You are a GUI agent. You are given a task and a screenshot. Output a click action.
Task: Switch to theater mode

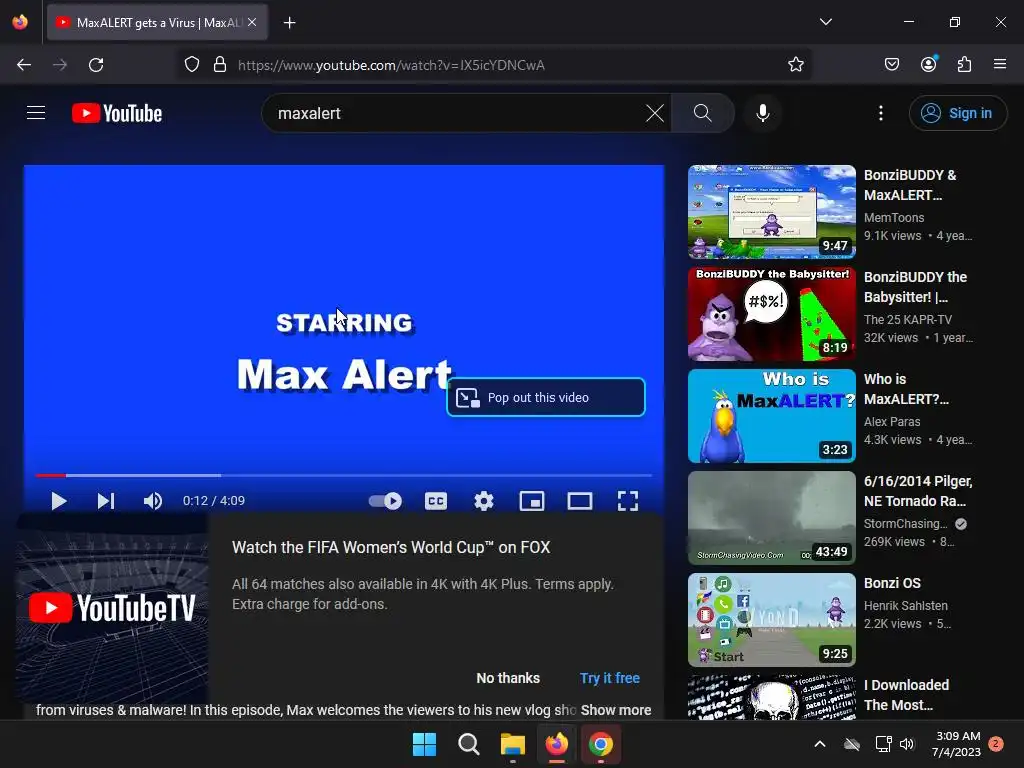coord(580,501)
